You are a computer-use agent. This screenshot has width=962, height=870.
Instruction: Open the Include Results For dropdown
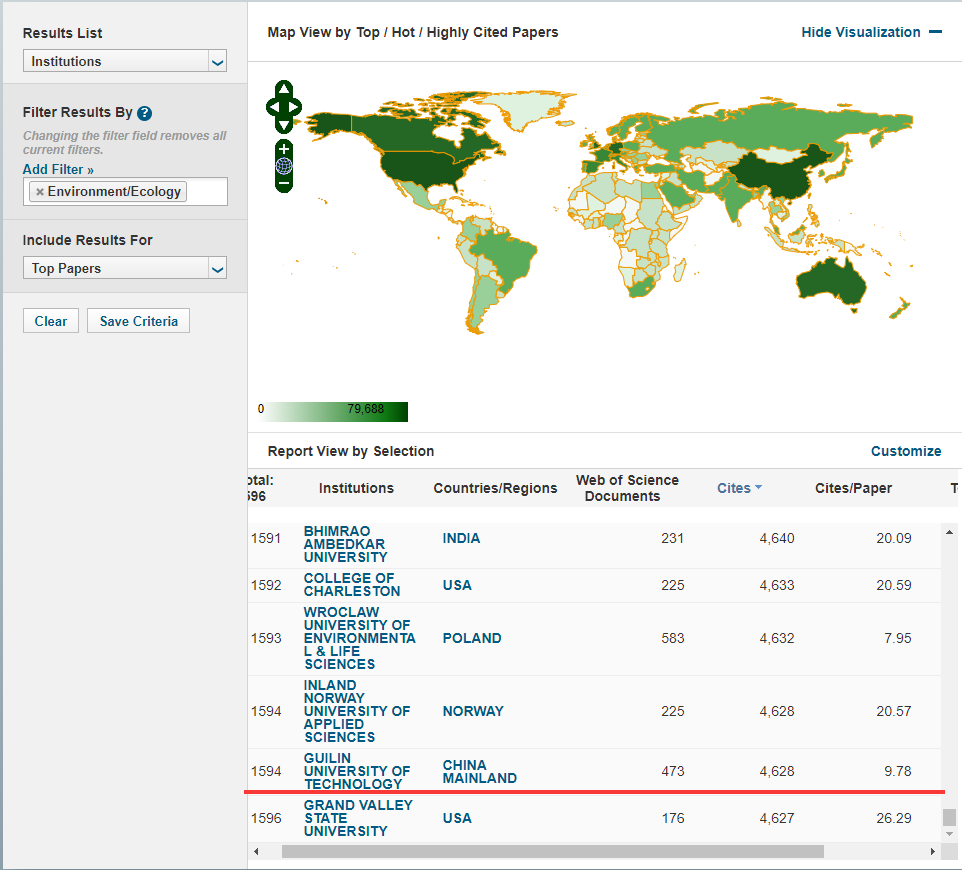(125, 268)
